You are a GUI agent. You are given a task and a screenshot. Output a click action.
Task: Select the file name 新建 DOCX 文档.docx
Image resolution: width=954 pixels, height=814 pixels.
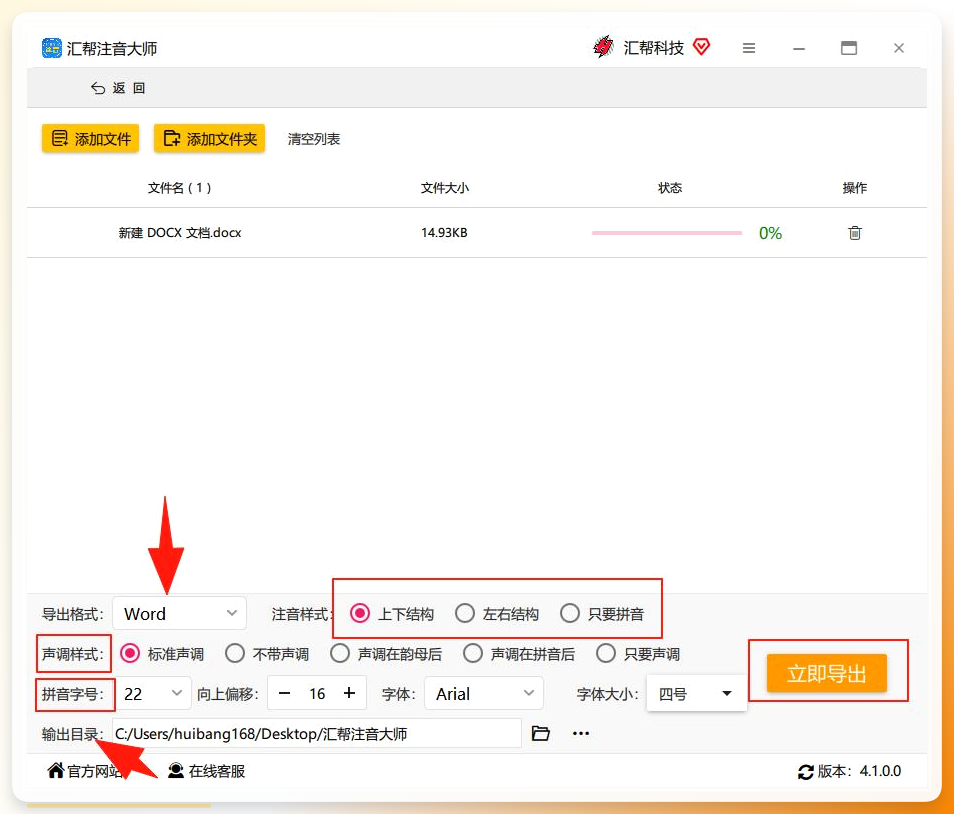point(180,233)
